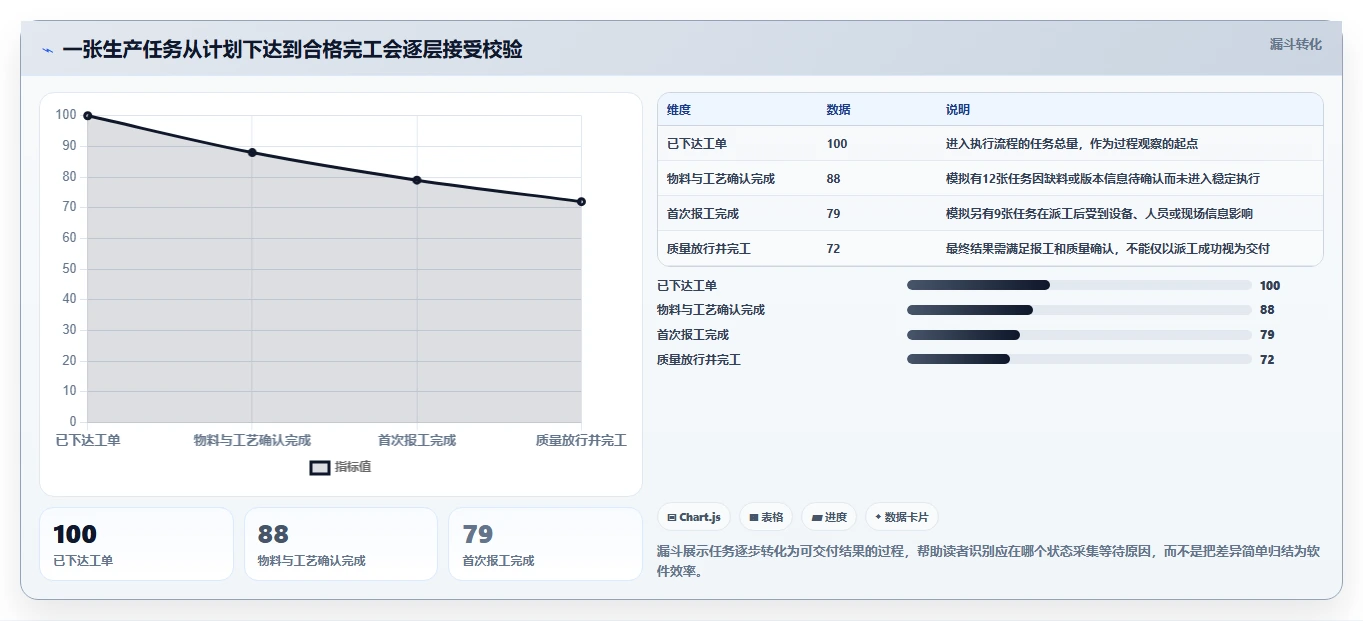Click table value 100 in 数据 column
1363x621 pixels.
[x=837, y=144]
